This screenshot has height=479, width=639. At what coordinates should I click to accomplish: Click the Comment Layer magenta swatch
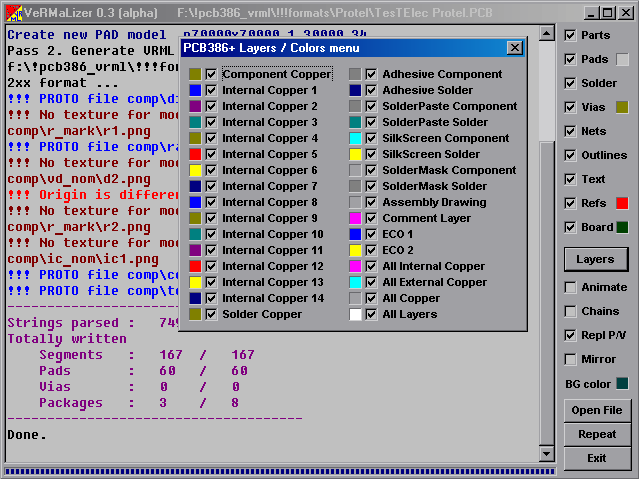355,218
